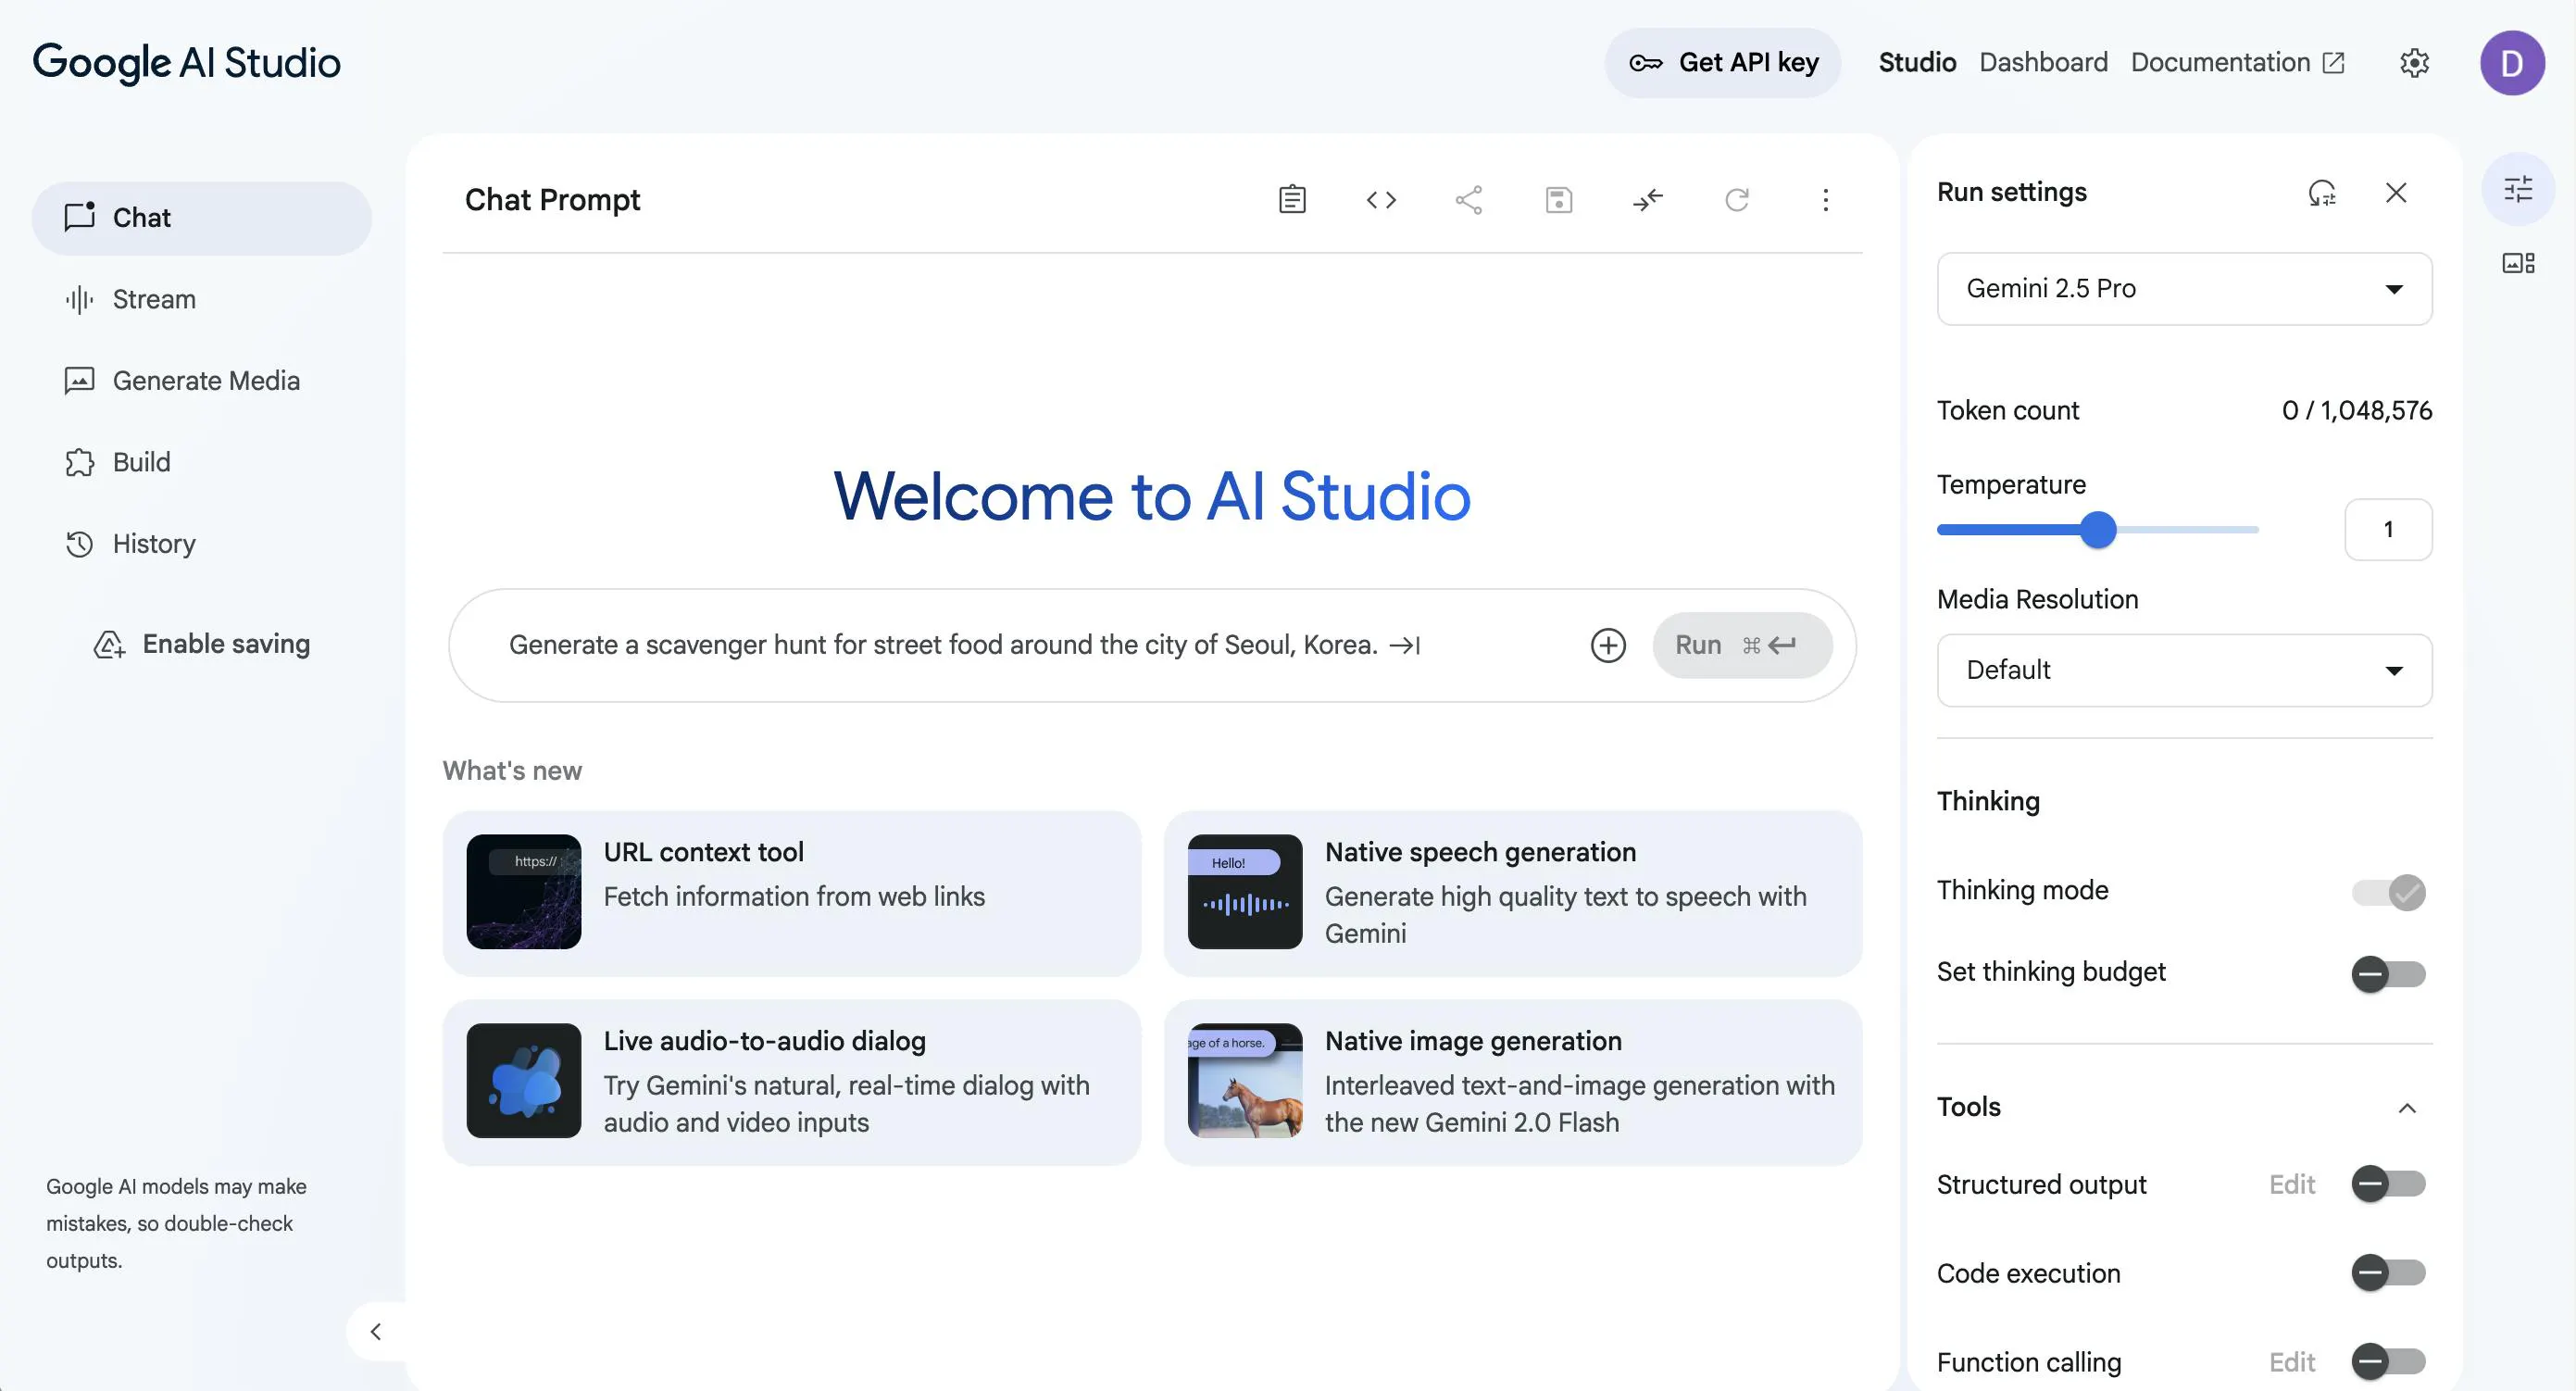Reset run settings to default icon
The image size is (2576, 1391).
click(2322, 192)
